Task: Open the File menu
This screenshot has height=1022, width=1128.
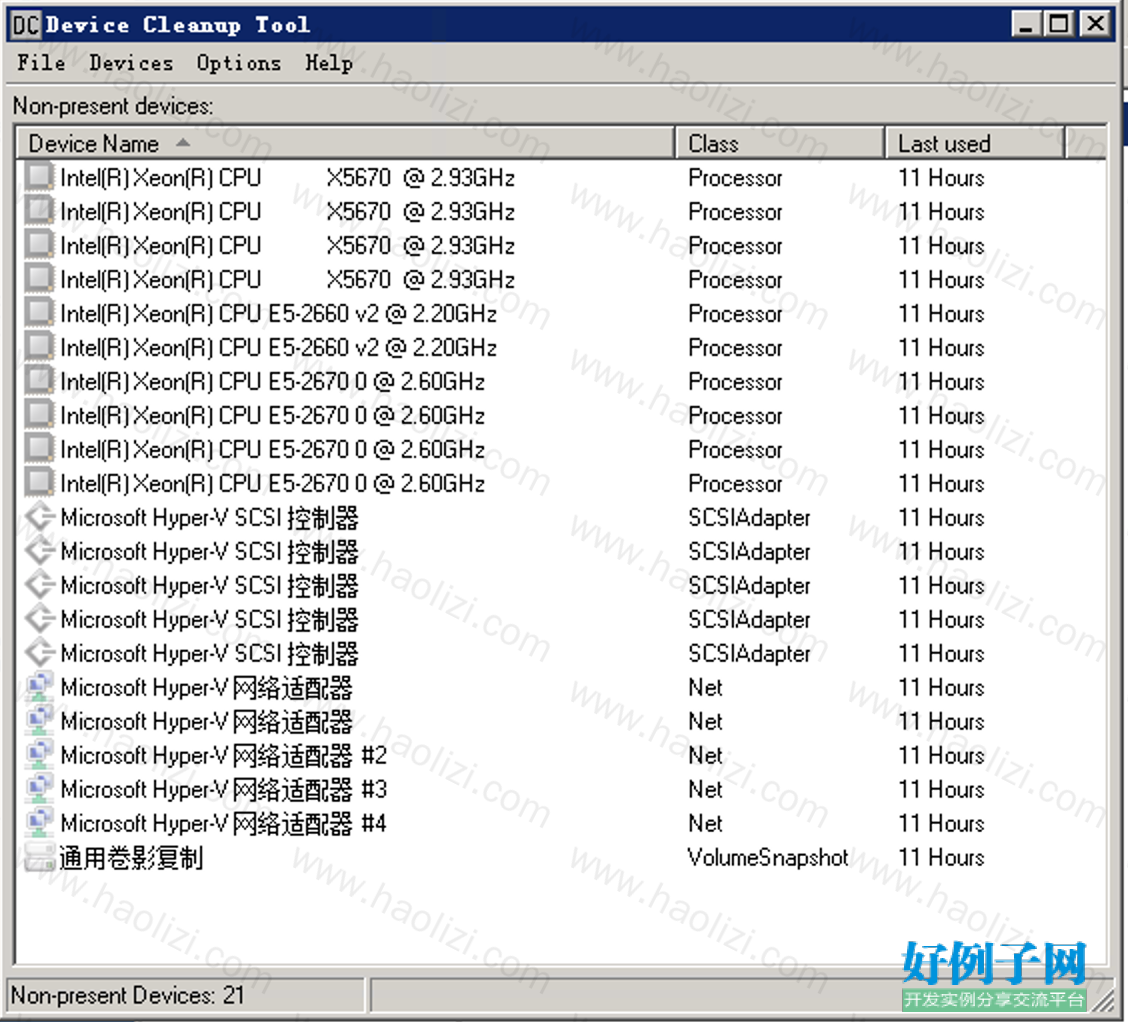Action: coord(41,63)
